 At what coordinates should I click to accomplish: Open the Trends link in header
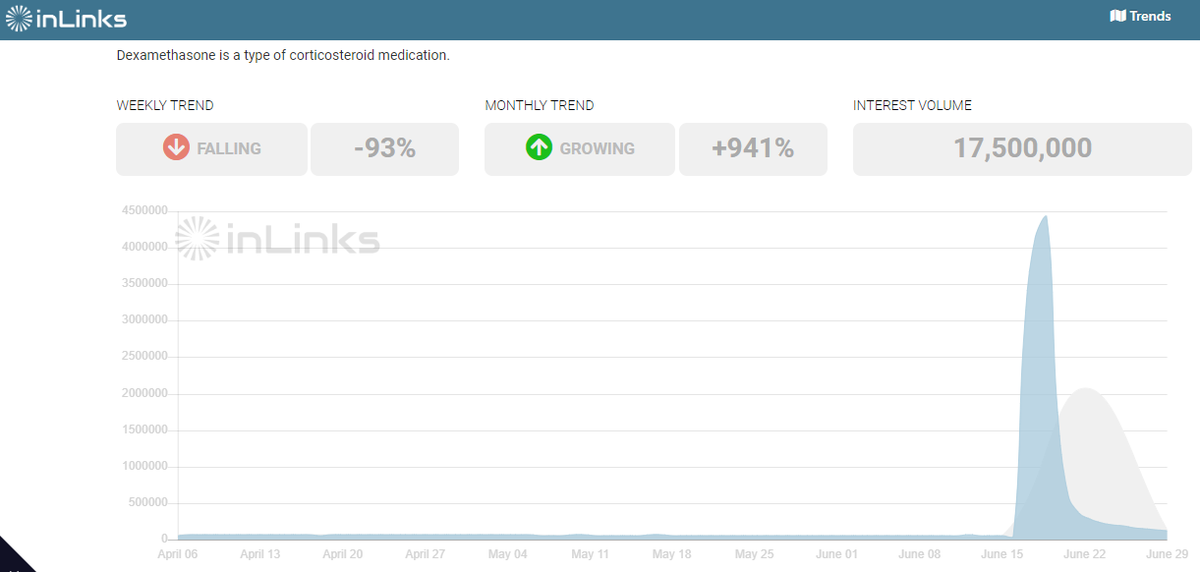[x=1141, y=16]
